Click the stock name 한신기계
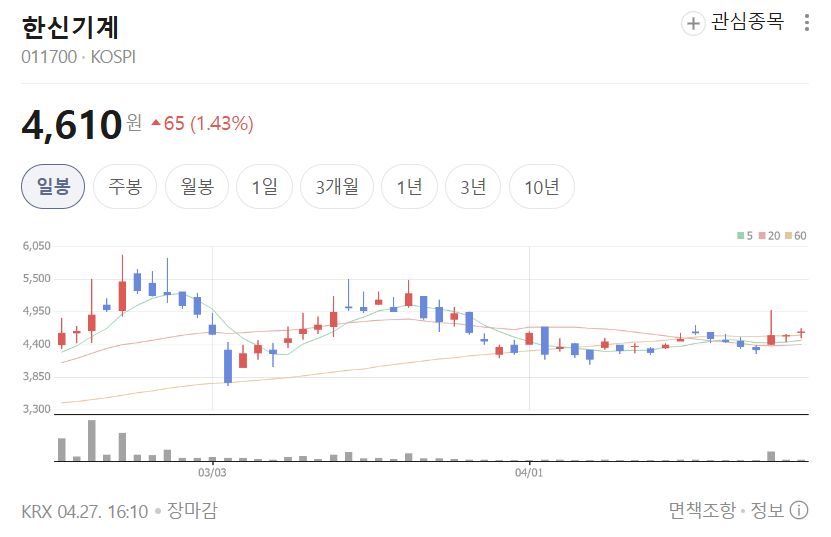The image size is (831, 537). (x=70, y=28)
